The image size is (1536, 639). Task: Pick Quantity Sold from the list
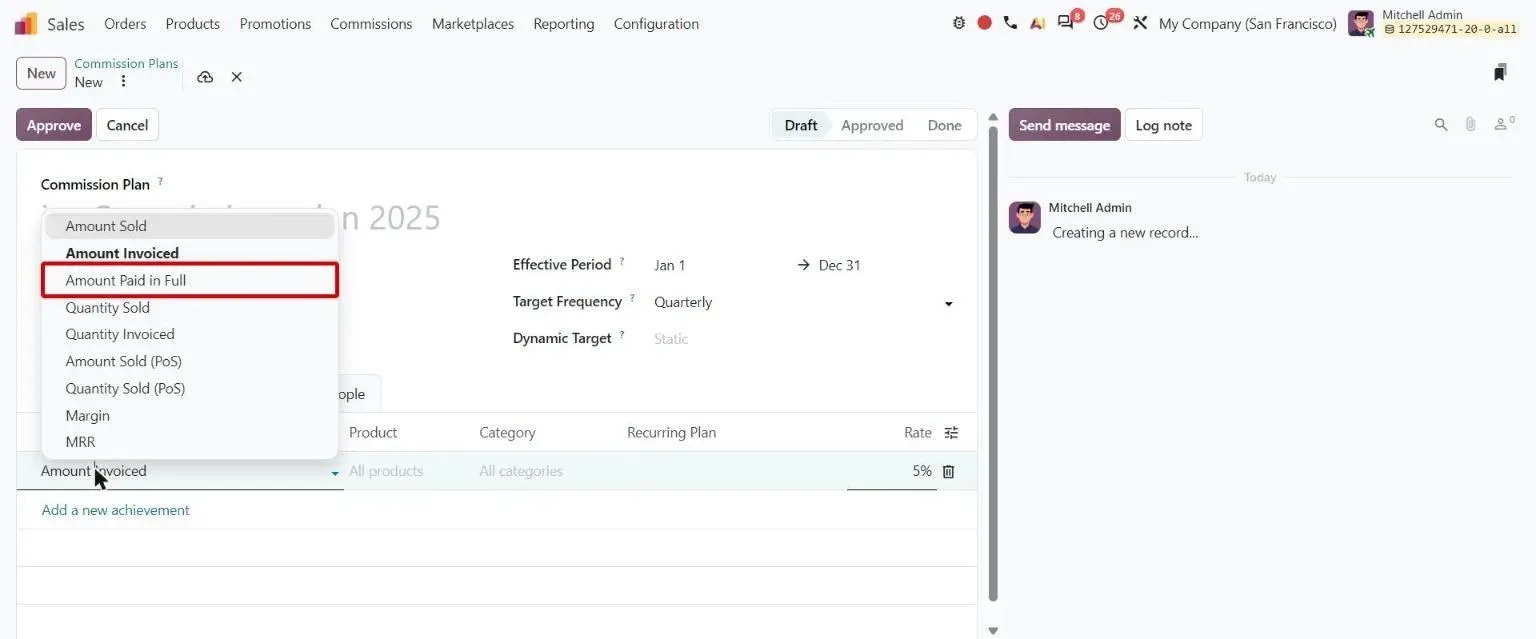(x=190, y=307)
